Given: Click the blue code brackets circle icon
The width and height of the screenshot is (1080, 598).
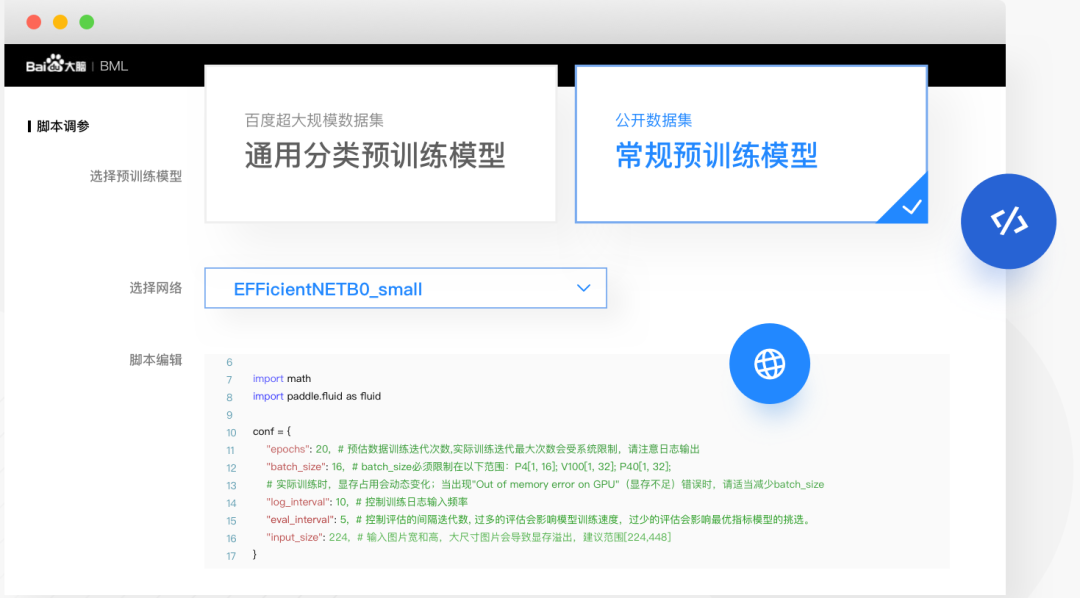Looking at the screenshot, I should (x=1008, y=221).
